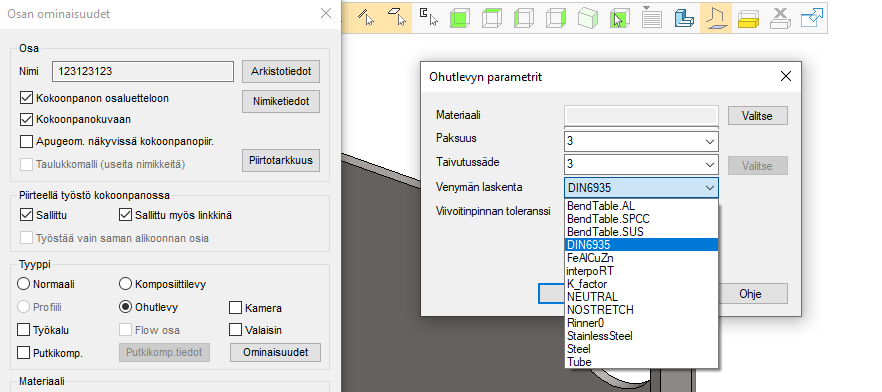The width and height of the screenshot is (882, 392).
Task: Enable Apugeom. näkyvissä kokoonpanopiir. checkbox
Action: tap(26, 141)
